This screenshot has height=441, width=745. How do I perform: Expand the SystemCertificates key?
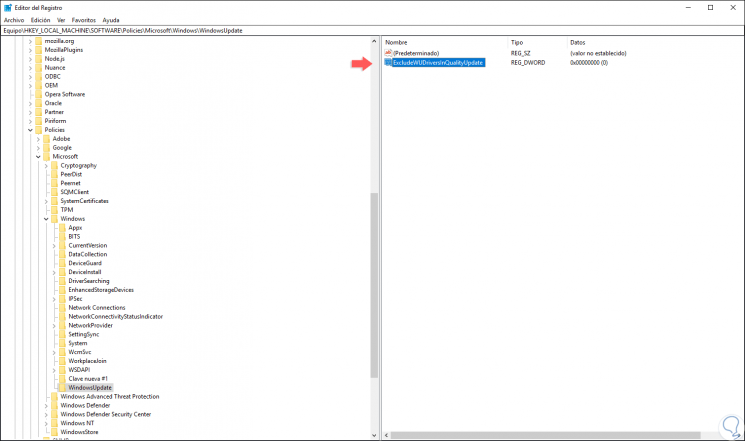(x=46, y=201)
